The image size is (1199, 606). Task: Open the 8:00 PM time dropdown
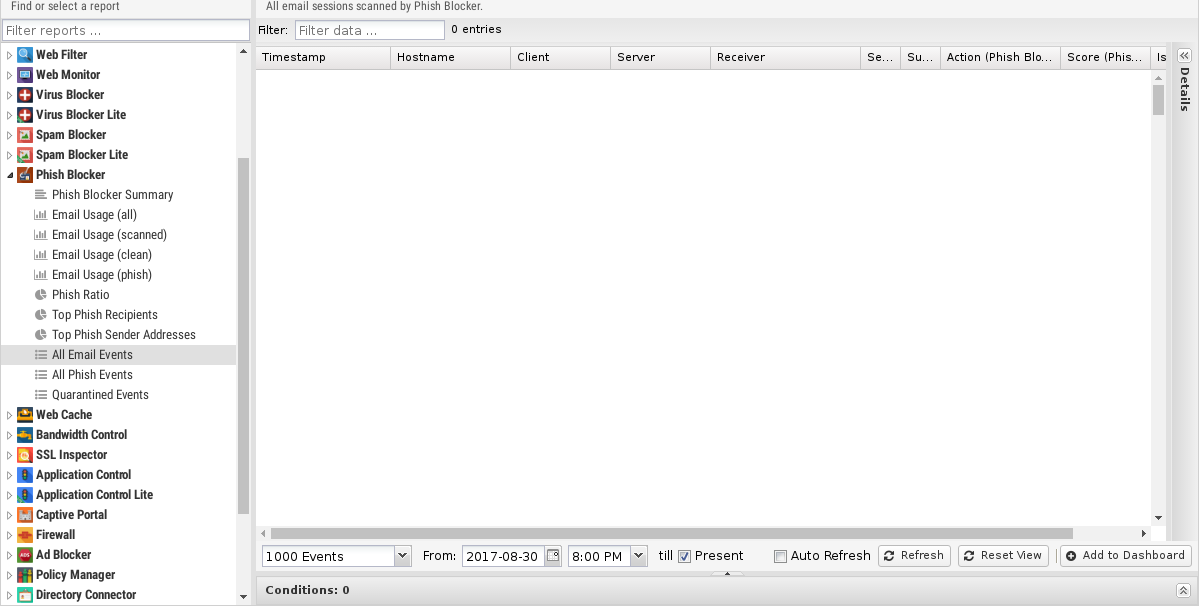pyautogui.click(x=638, y=556)
